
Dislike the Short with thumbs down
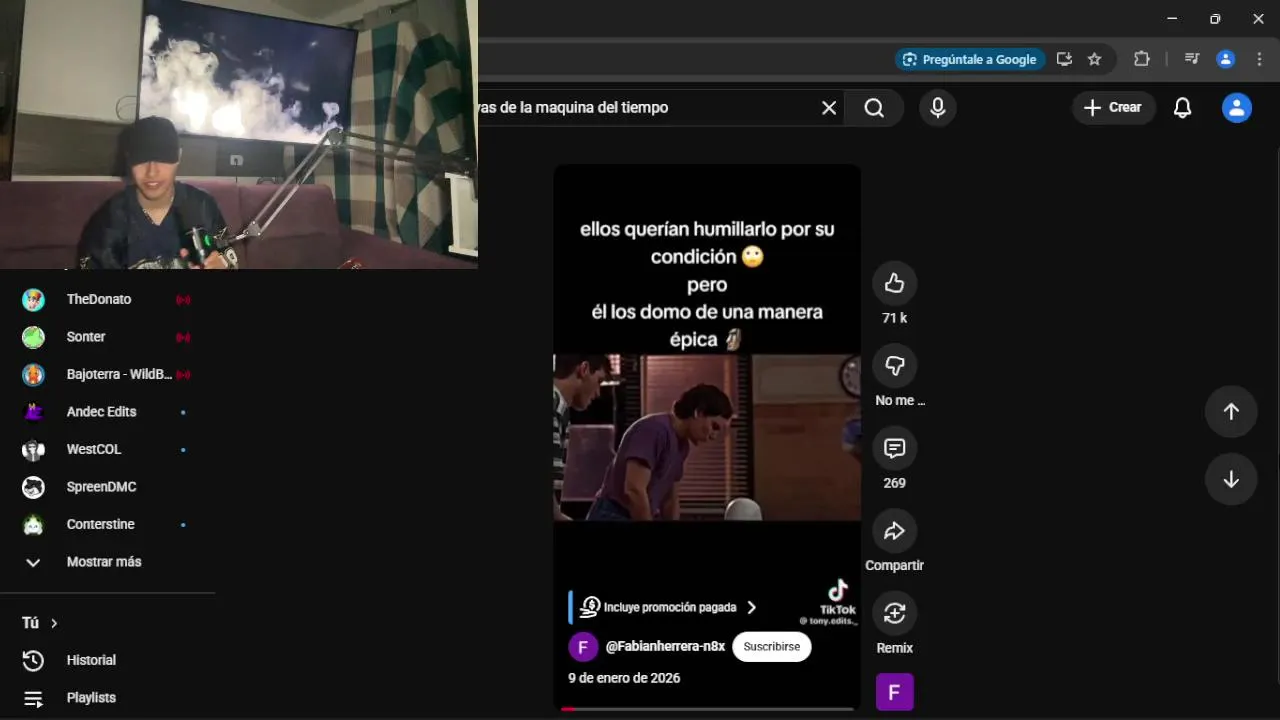click(x=894, y=366)
